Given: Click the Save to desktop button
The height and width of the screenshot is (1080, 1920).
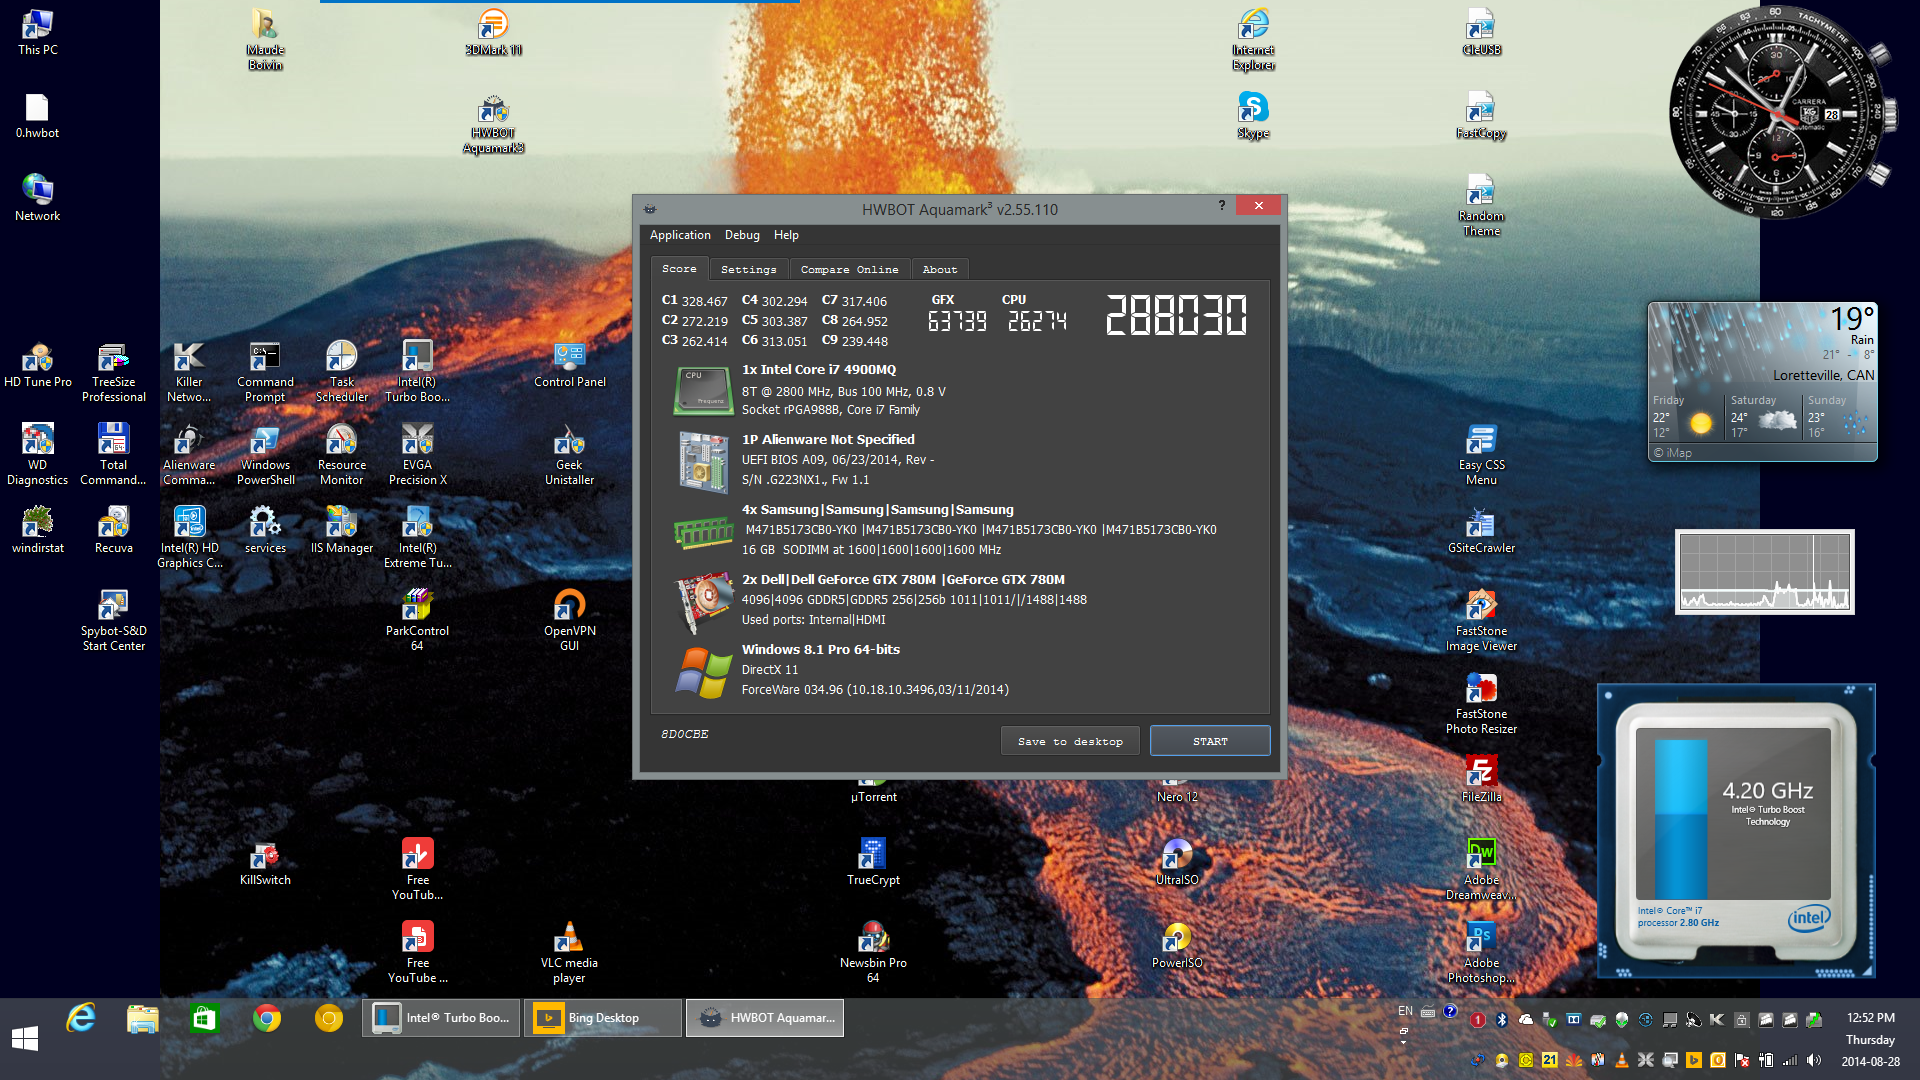Looking at the screenshot, I should click(1070, 741).
